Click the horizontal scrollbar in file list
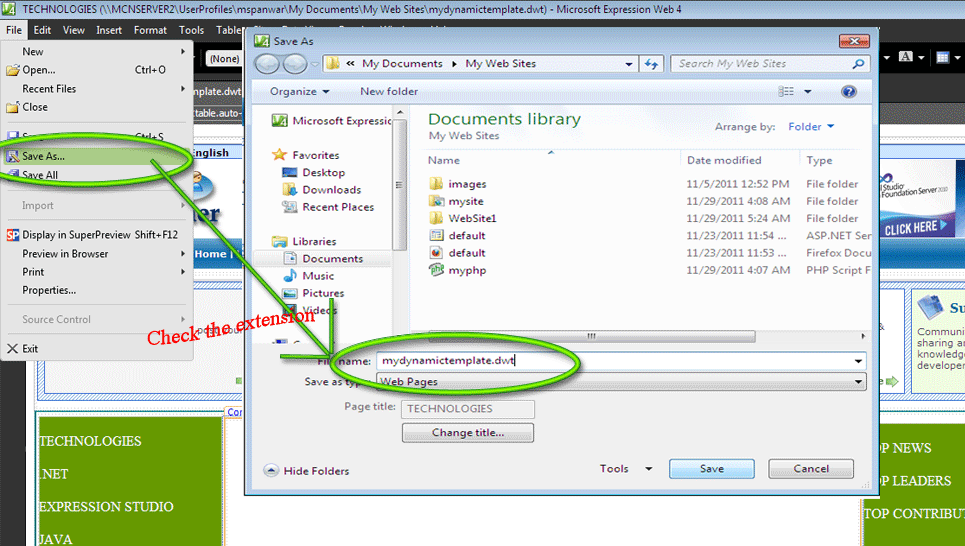965x546 pixels. 591,336
